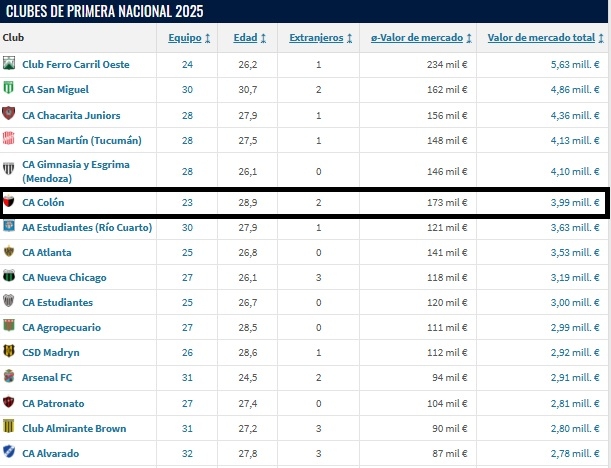This screenshot has width=611, height=468.
Task: Click the CA Atlanta crest icon
Action: click(x=9, y=252)
